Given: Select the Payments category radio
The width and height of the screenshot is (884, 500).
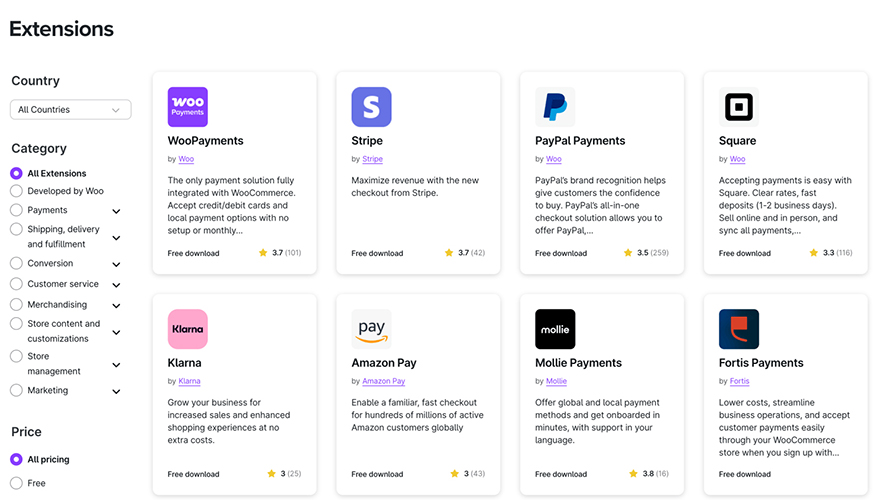Looking at the screenshot, I should 16,210.
